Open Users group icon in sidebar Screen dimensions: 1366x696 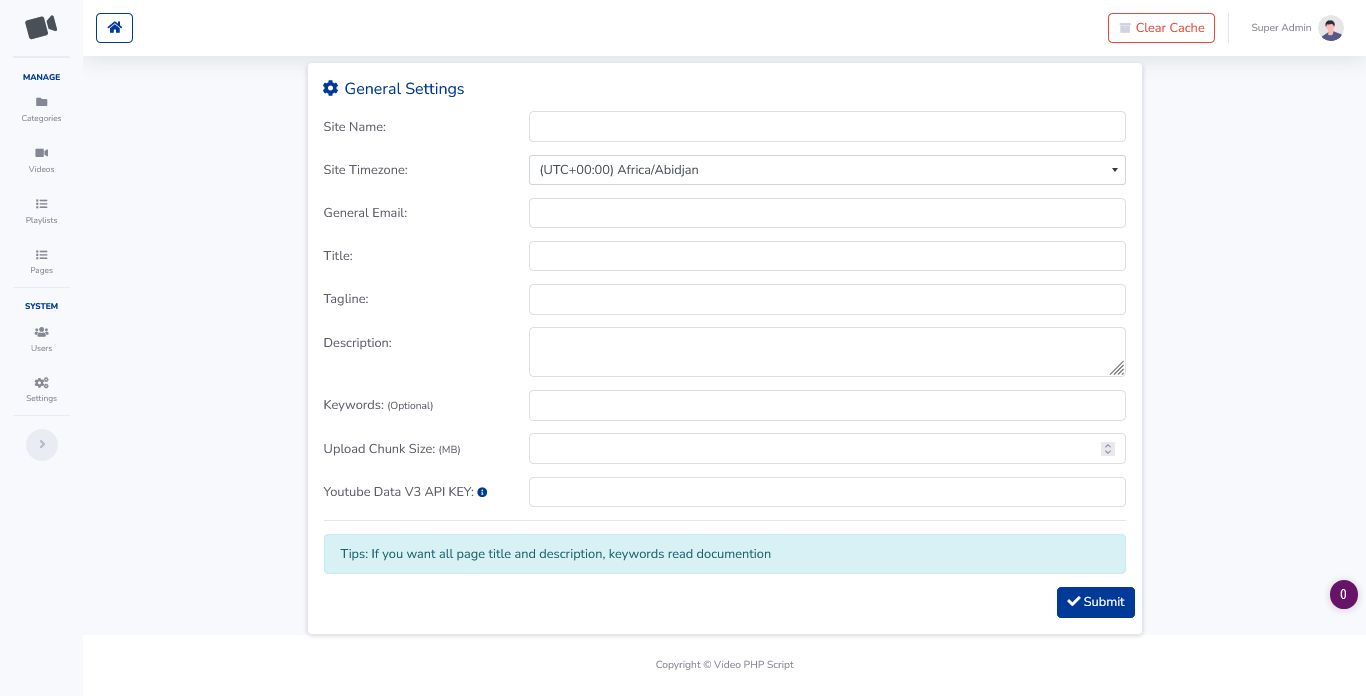coord(41,332)
